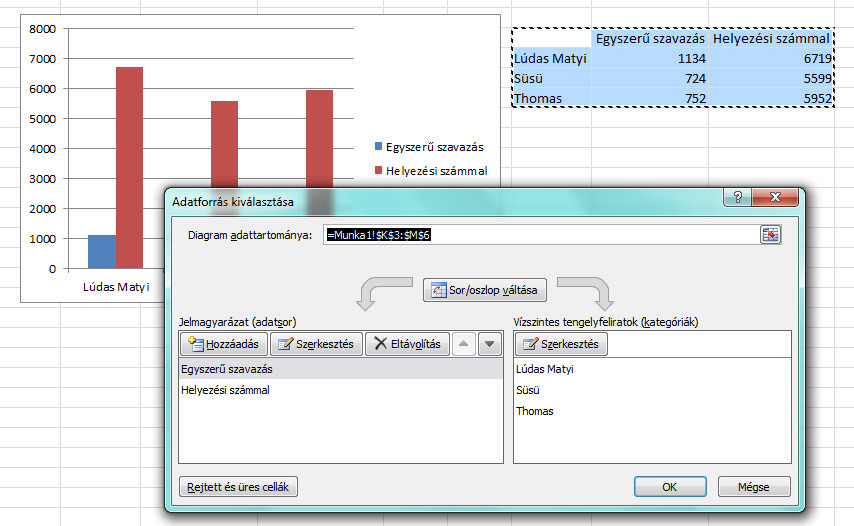Click cell with value 5952
The height and width of the screenshot is (526, 854).
click(x=771, y=98)
